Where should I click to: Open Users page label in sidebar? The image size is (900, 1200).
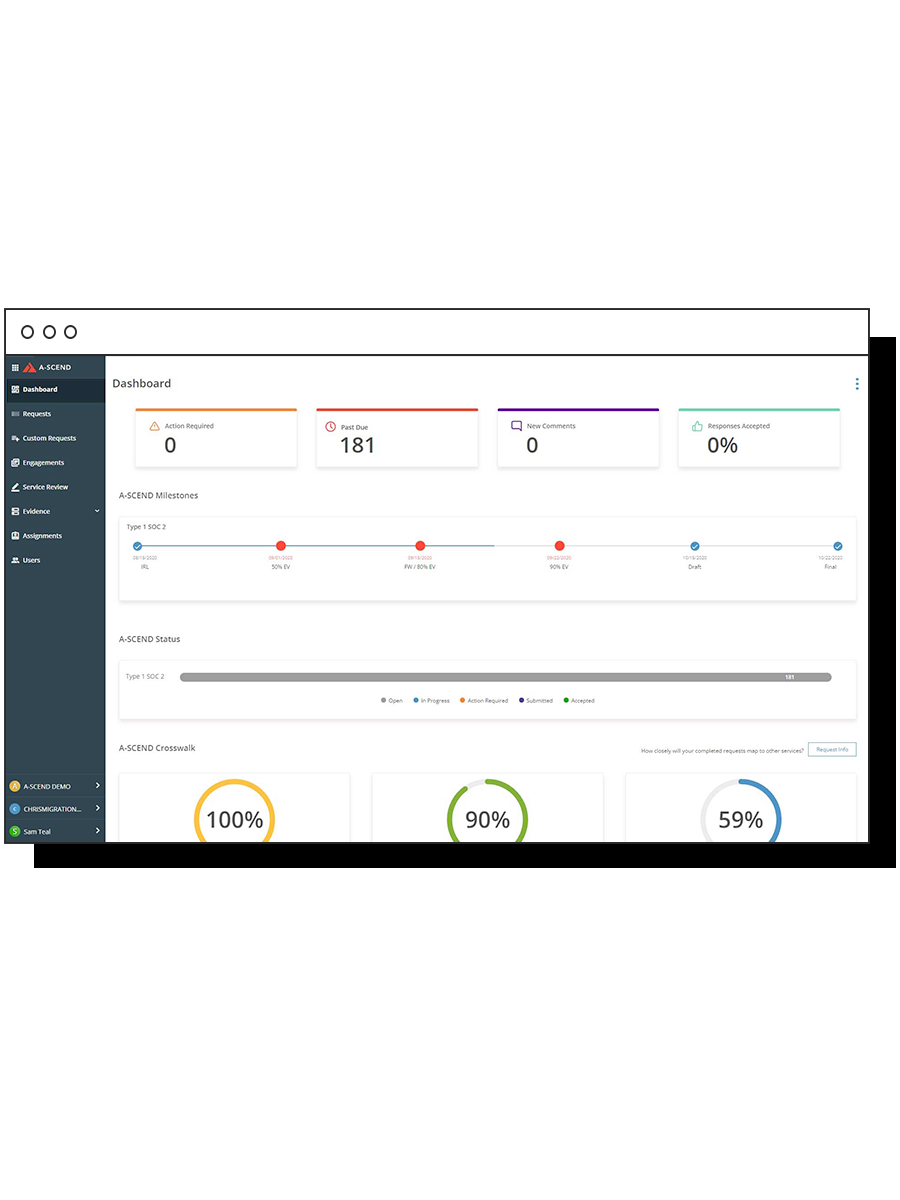[32, 560]
